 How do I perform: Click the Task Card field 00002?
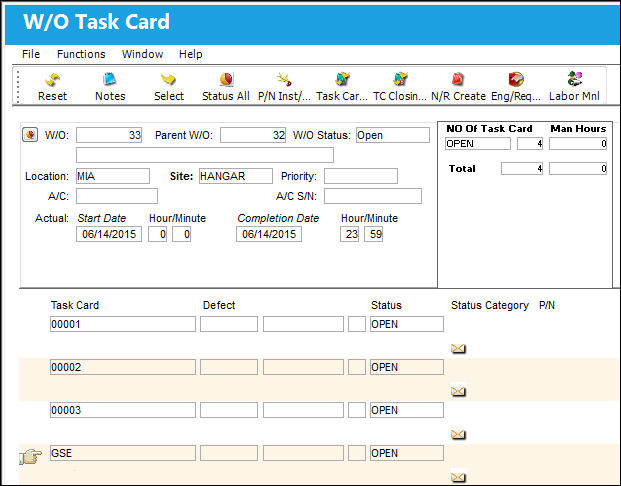(x=123, y=367)
